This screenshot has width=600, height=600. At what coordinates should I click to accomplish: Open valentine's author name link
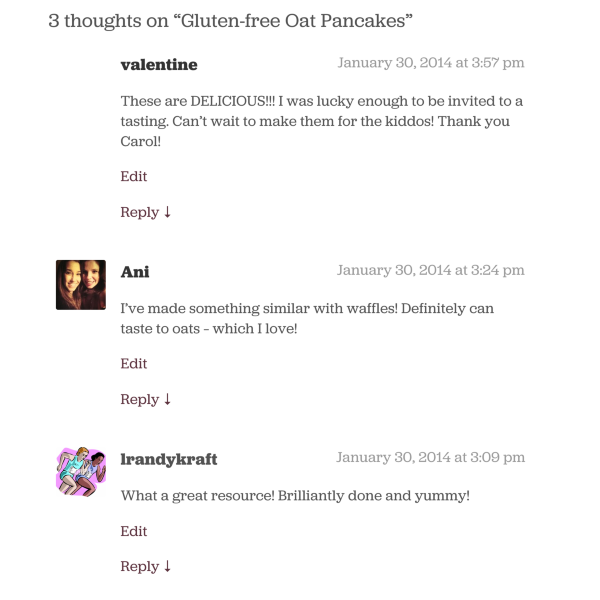click(159, 65)
